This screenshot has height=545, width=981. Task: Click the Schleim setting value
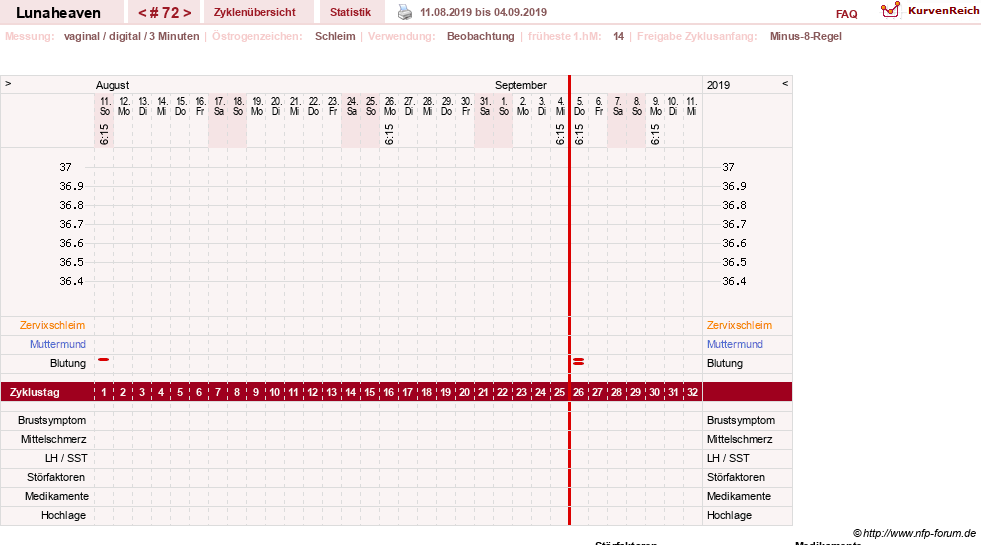tap(335, 36)
